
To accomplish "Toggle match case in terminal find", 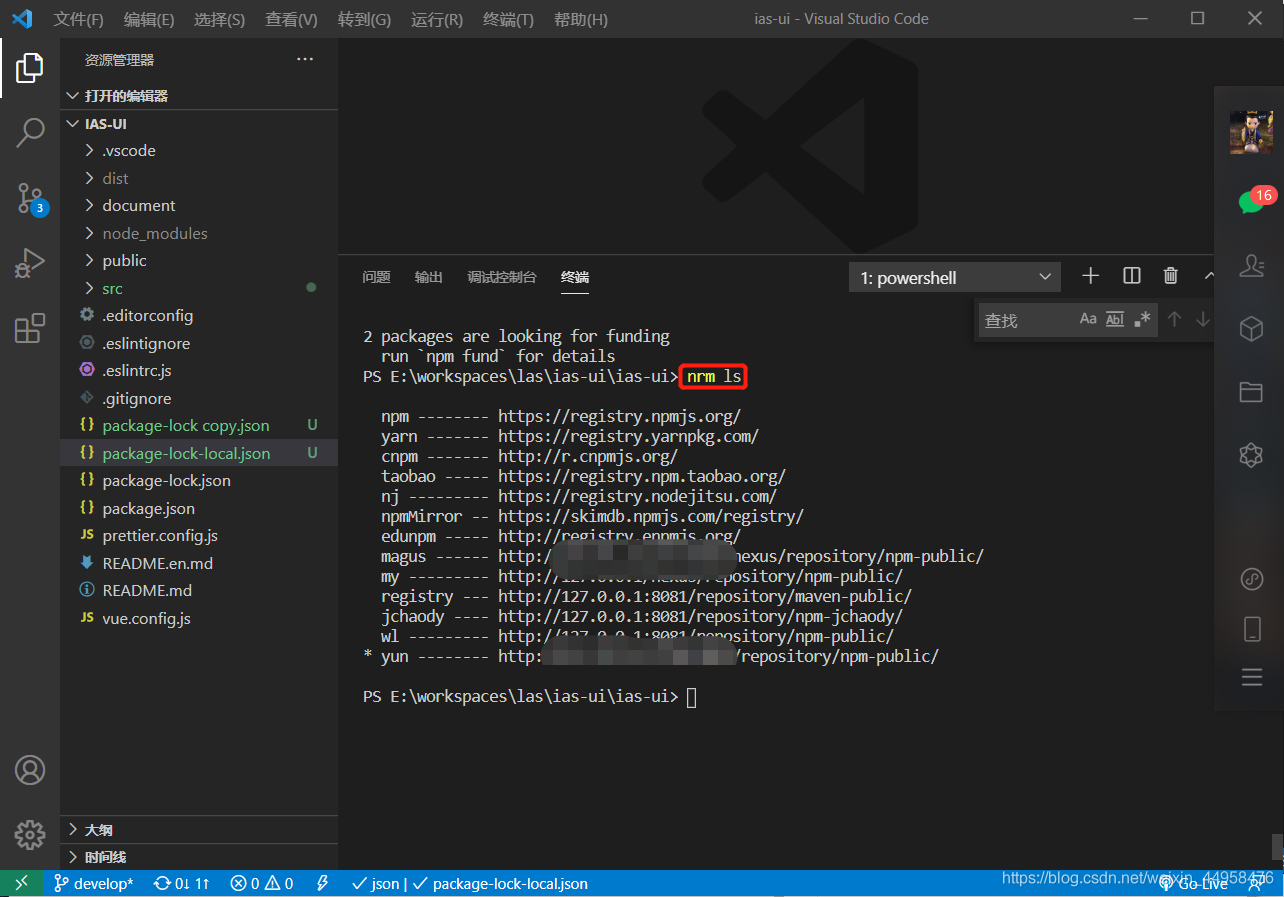I will (1088, 319).
